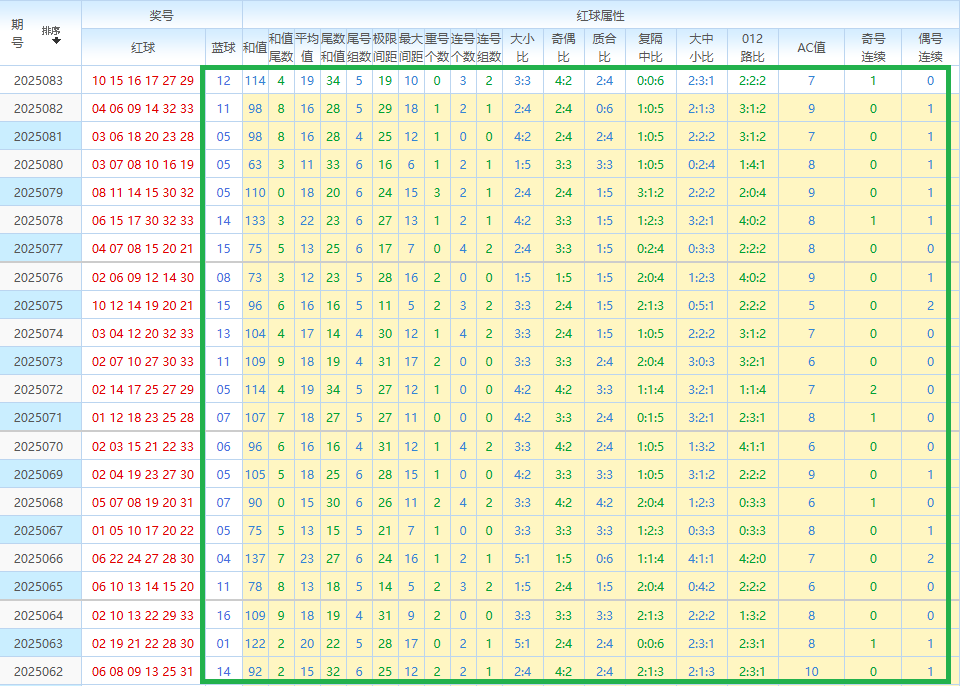Viewport: 962px width, 686px height.
Task: Select ratio 0:5:1 in row 2025075
Action: tap(701, 306)
